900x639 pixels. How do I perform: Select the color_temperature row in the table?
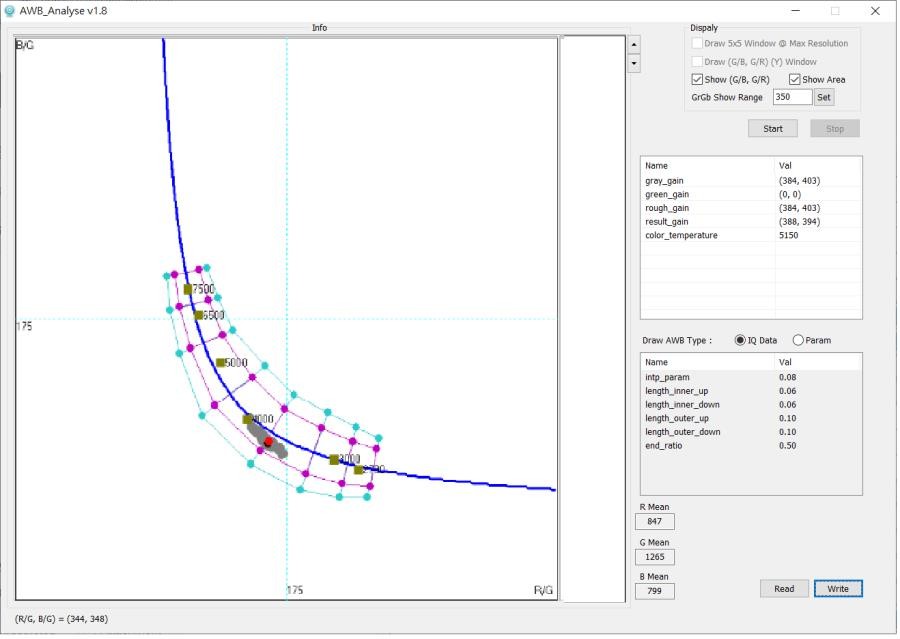750,235
